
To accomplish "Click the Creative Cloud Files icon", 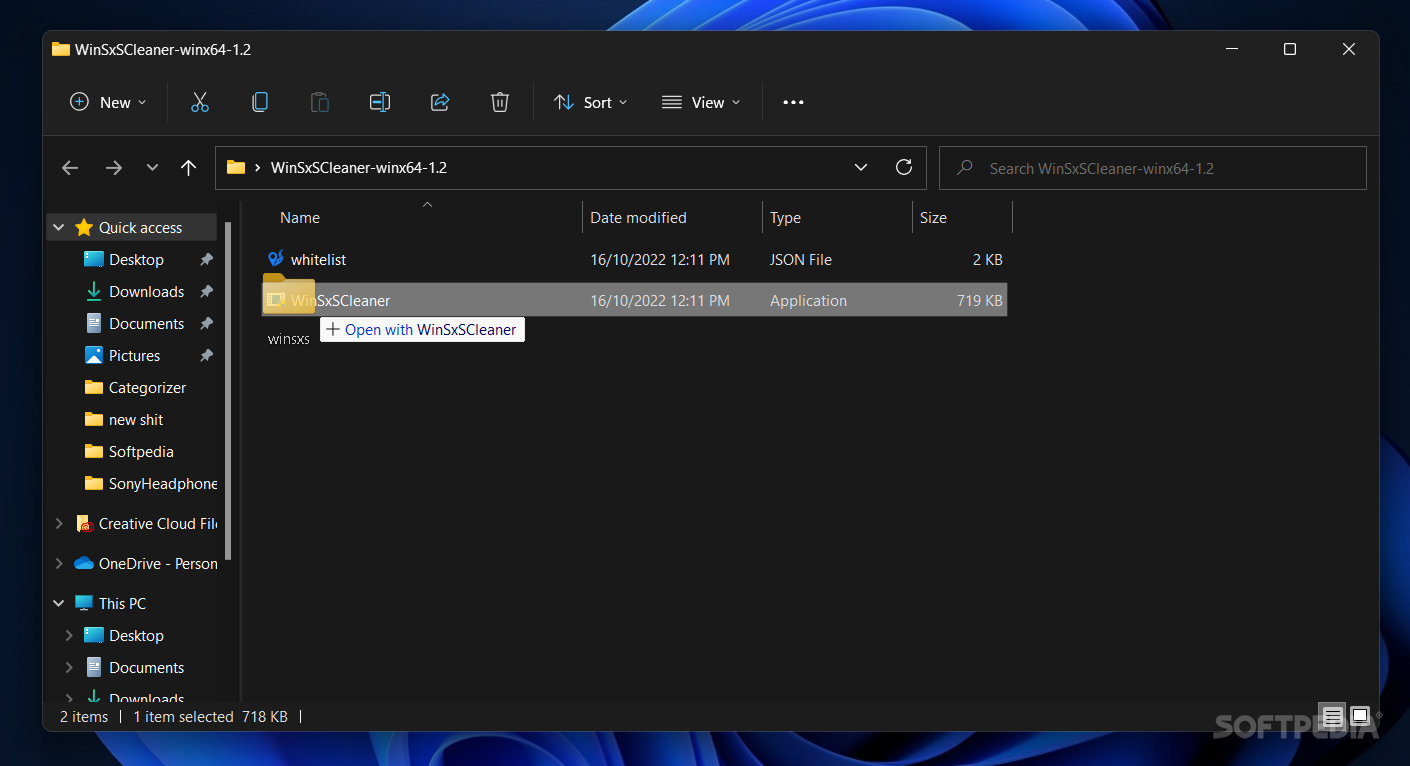I will [x=85, y=523].
